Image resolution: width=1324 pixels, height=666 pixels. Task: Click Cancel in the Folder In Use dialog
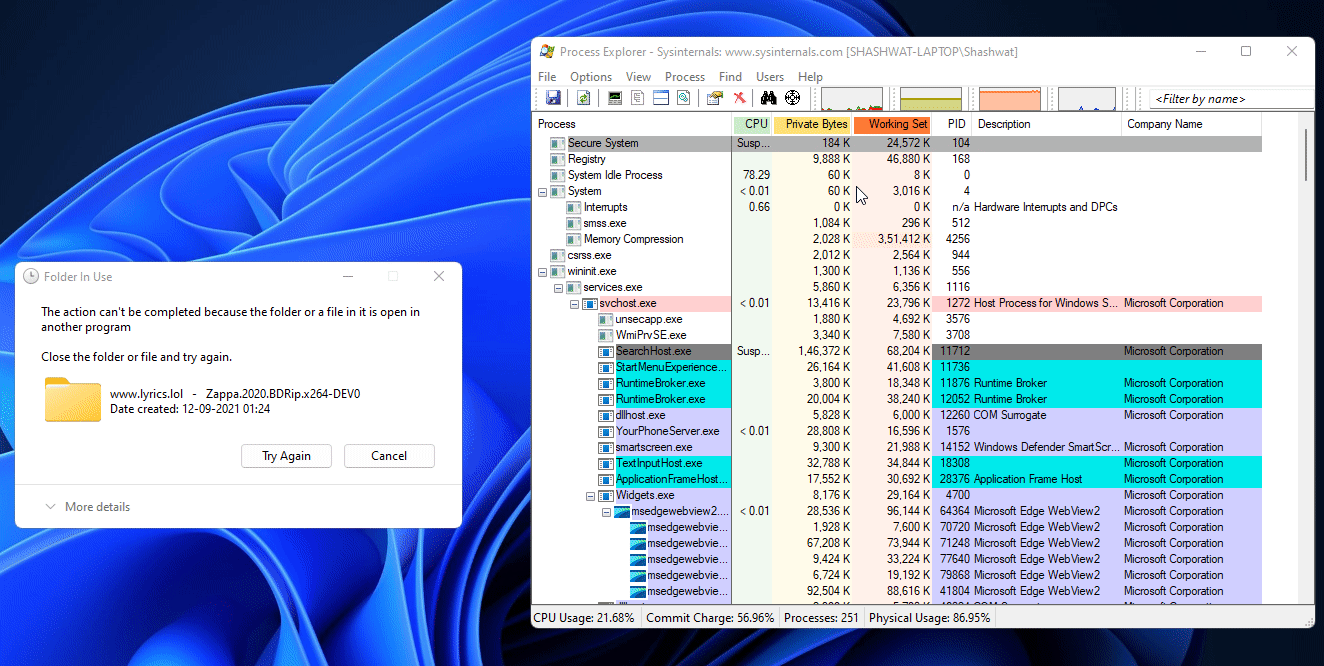[389, 456]
